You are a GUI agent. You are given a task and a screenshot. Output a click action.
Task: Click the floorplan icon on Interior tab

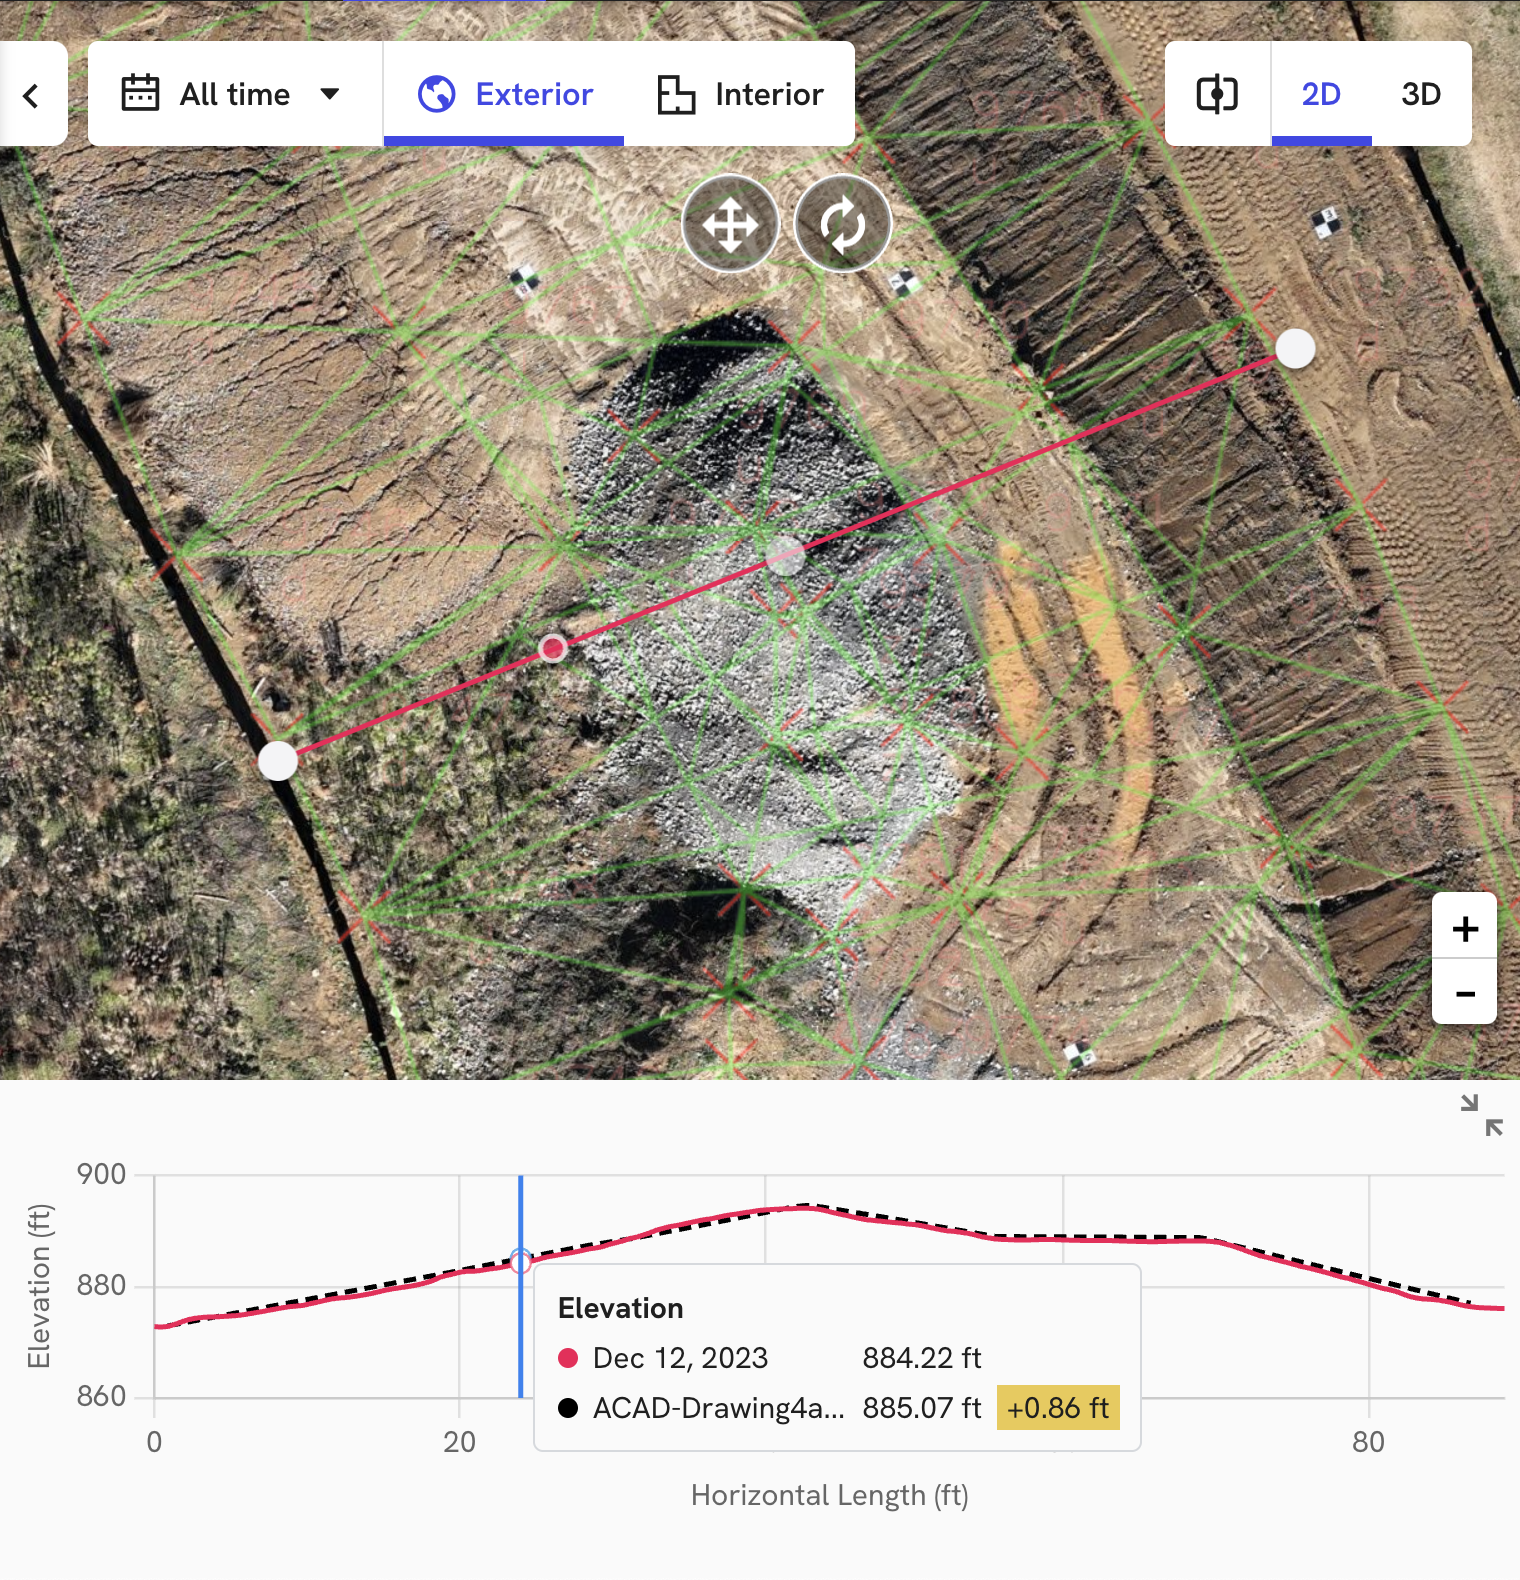click(676, 94)
